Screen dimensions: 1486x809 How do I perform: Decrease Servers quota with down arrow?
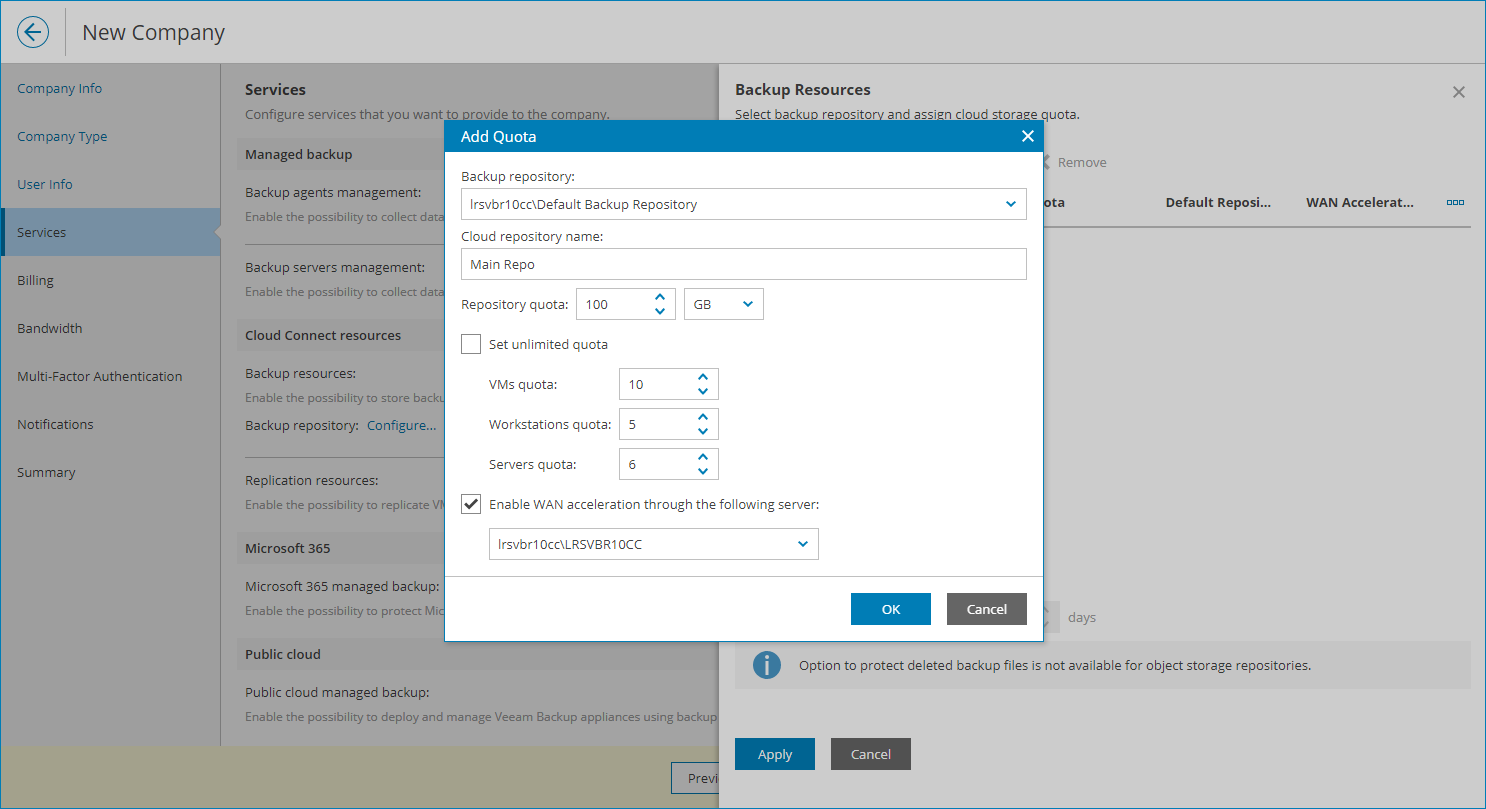coord(703,471)
